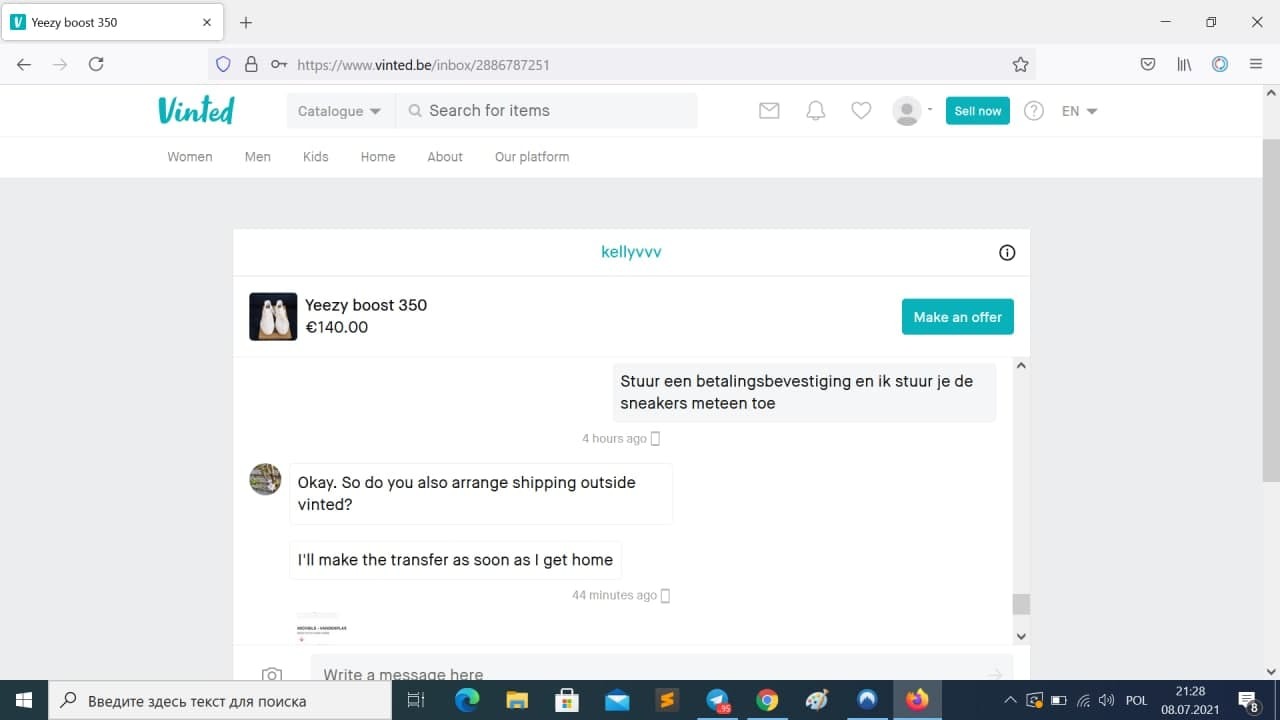The image size is (1280, 720).
Task: Open the EN language dropdown
Action: tap(1080, 111)
